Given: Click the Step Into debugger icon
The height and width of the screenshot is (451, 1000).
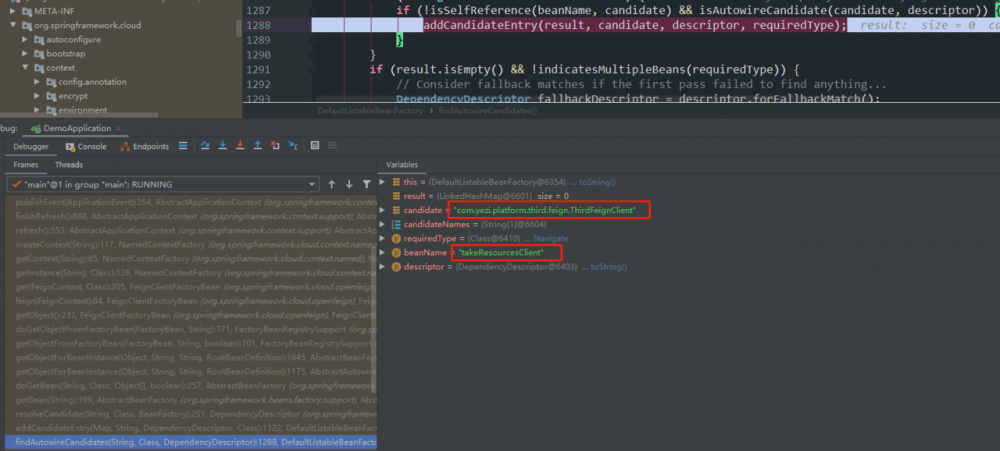Looking at the screenshot, I should 223,145.
